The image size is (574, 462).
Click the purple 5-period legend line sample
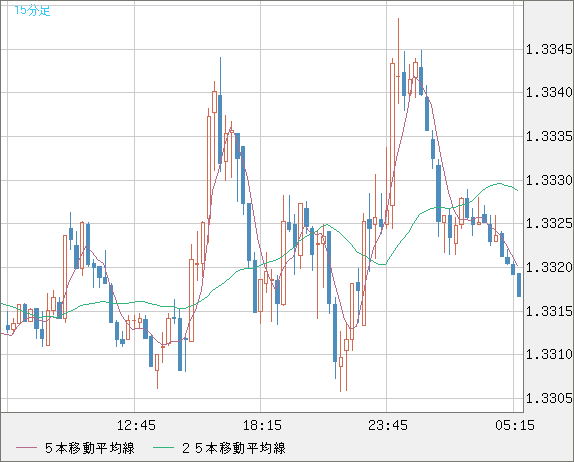click(x=26, y=448)
